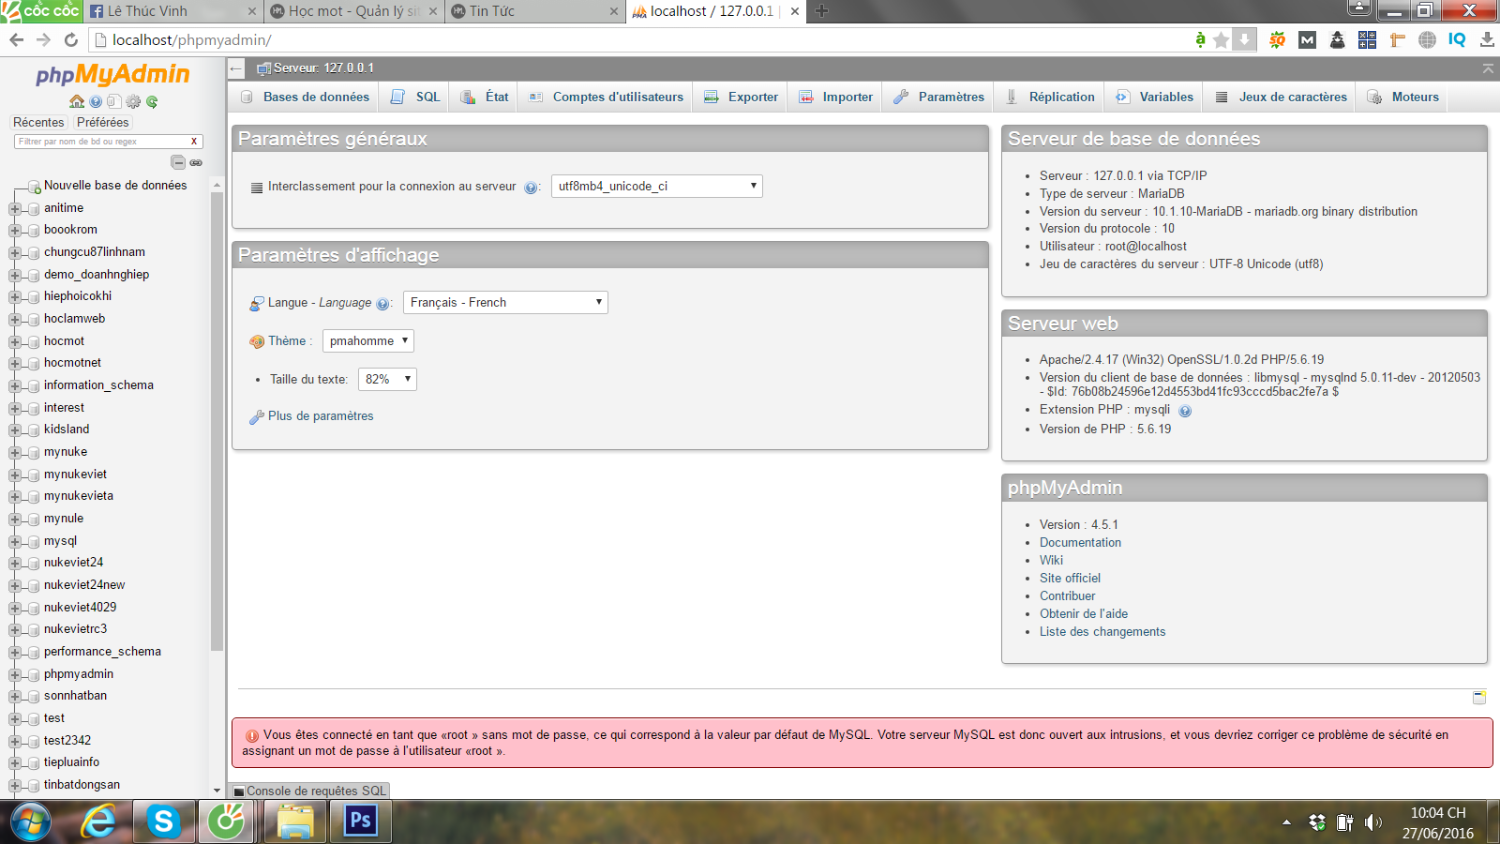The image size is (1500, 844).
Task: Open the Taille du texte 82% dropdown
Action: [387, 379]
